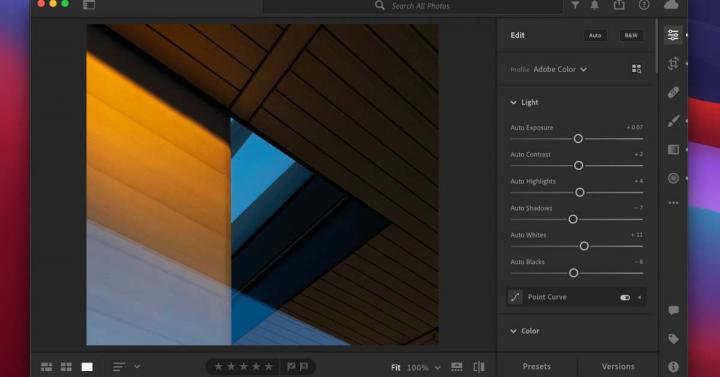Screen dimensions: 720x377
Task: Toggle the filmstrip display icon
Action: [457, 366]
